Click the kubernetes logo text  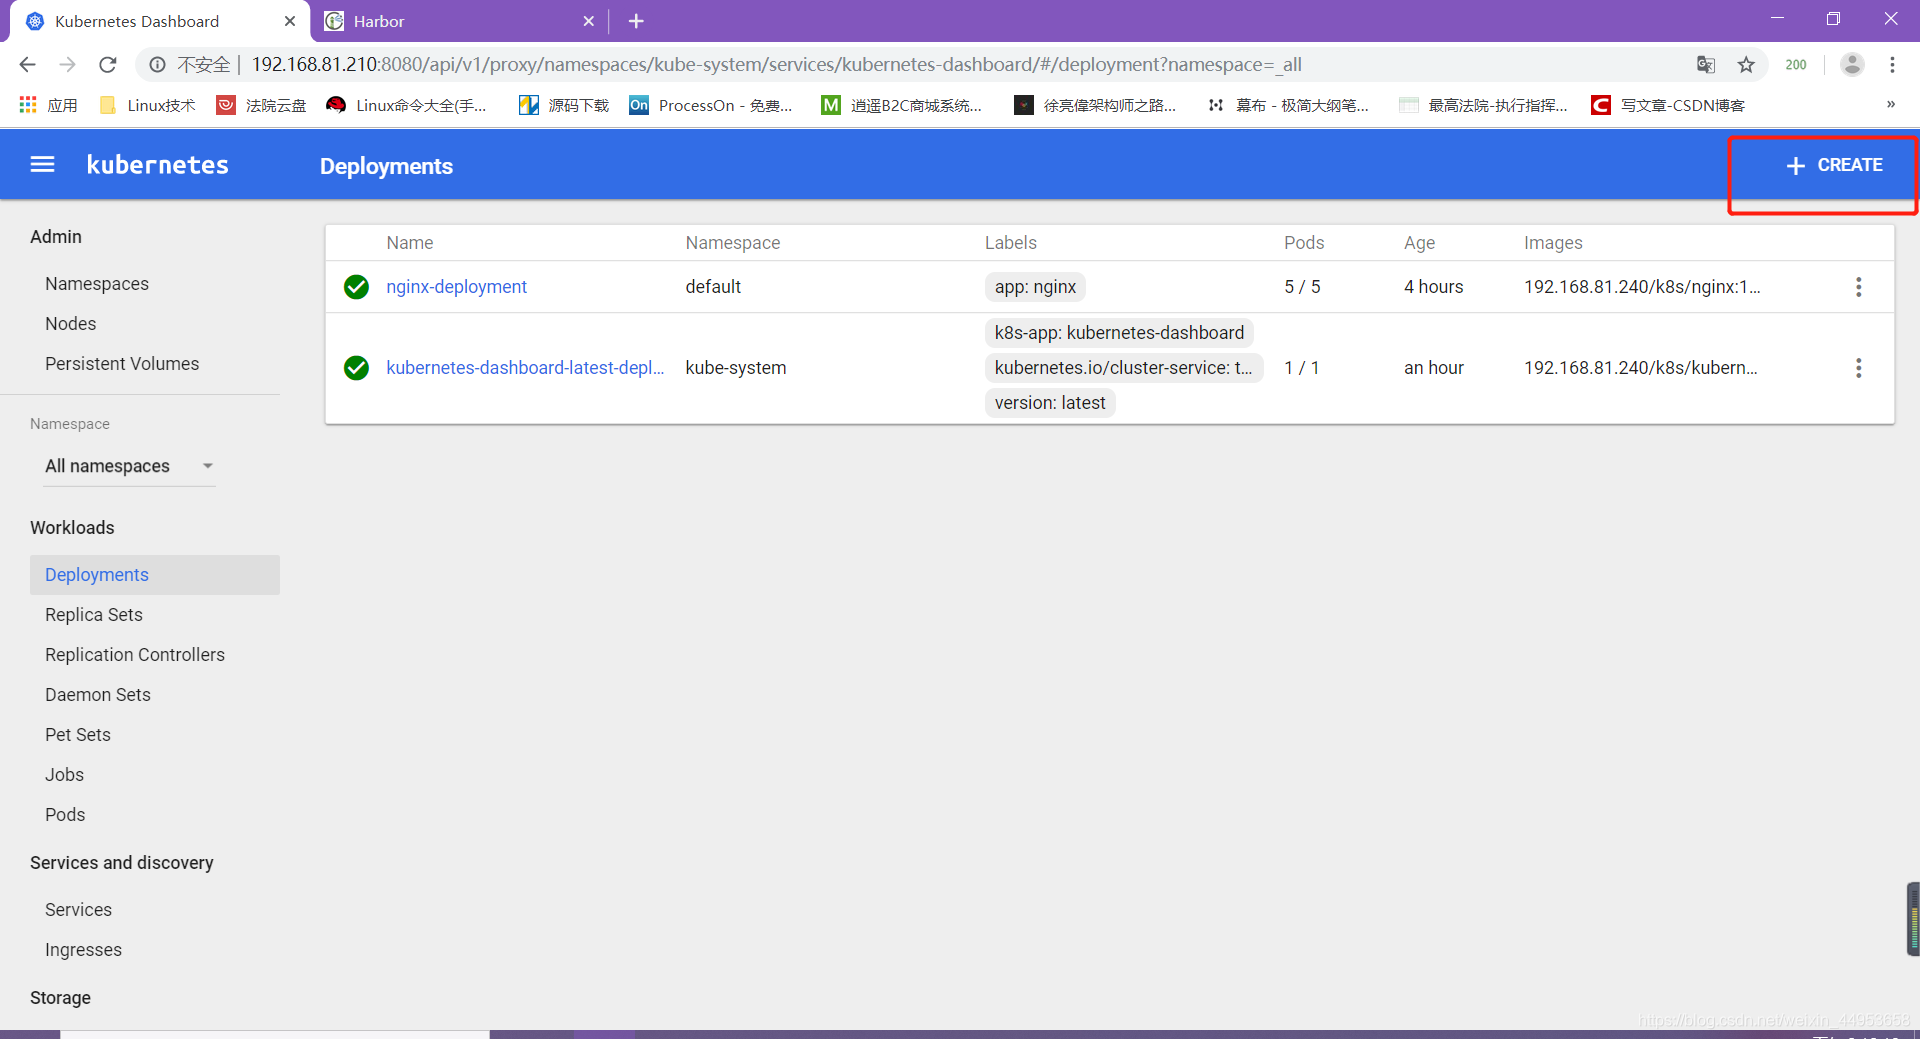coord(157,165)
